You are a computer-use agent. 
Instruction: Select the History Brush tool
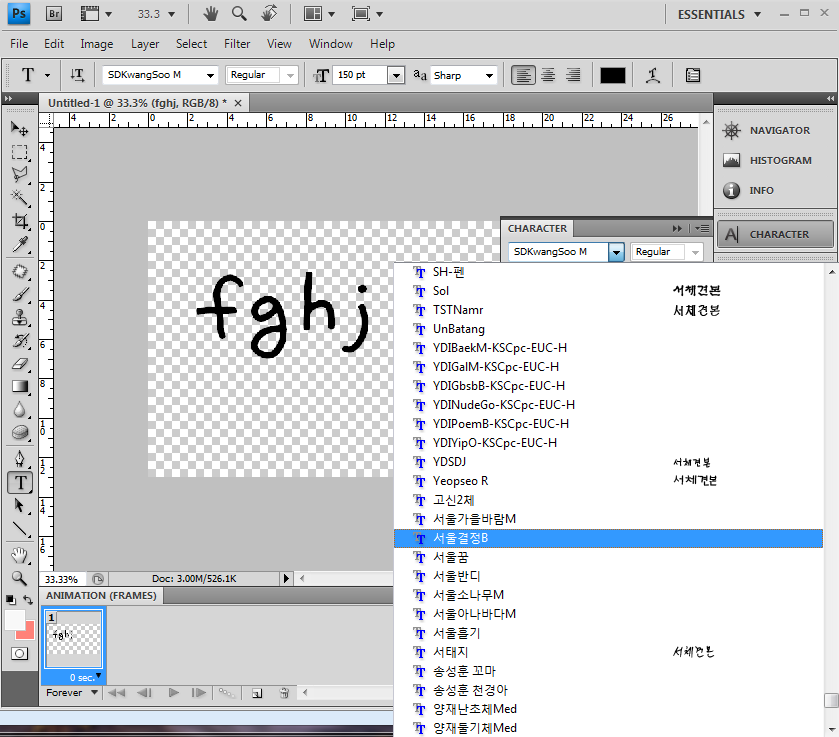pos(20,340)
